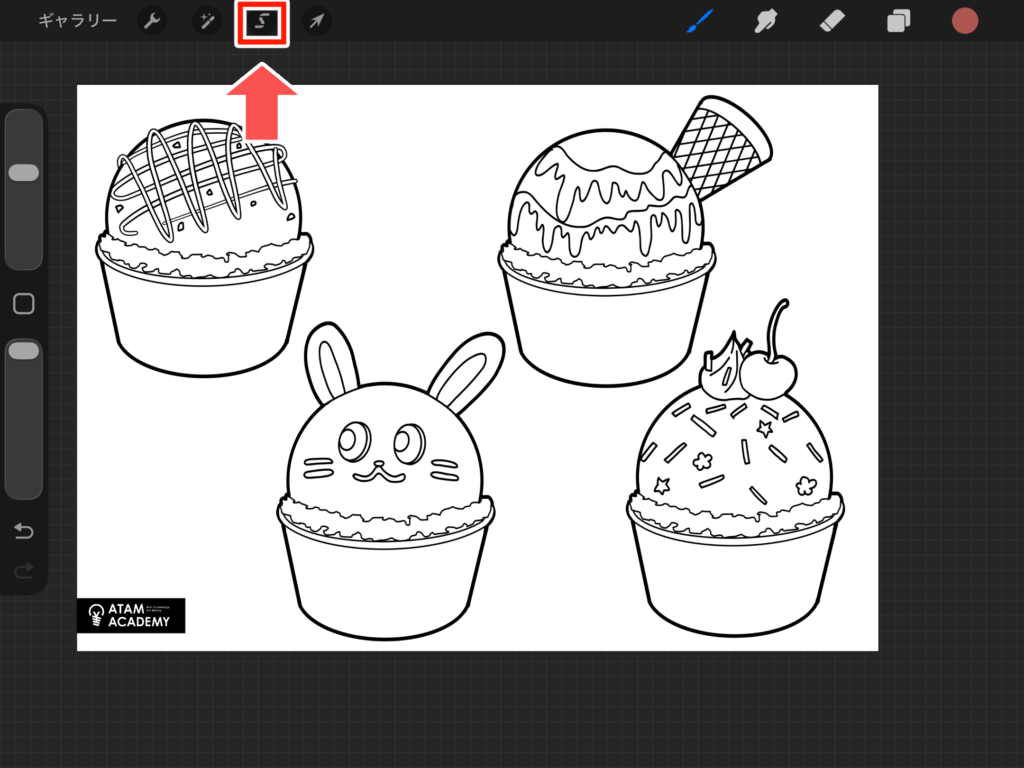The height and width of the screenshot is (768, 1024).
Task: Open the Layers panel
Action: [x=898, y=21]
